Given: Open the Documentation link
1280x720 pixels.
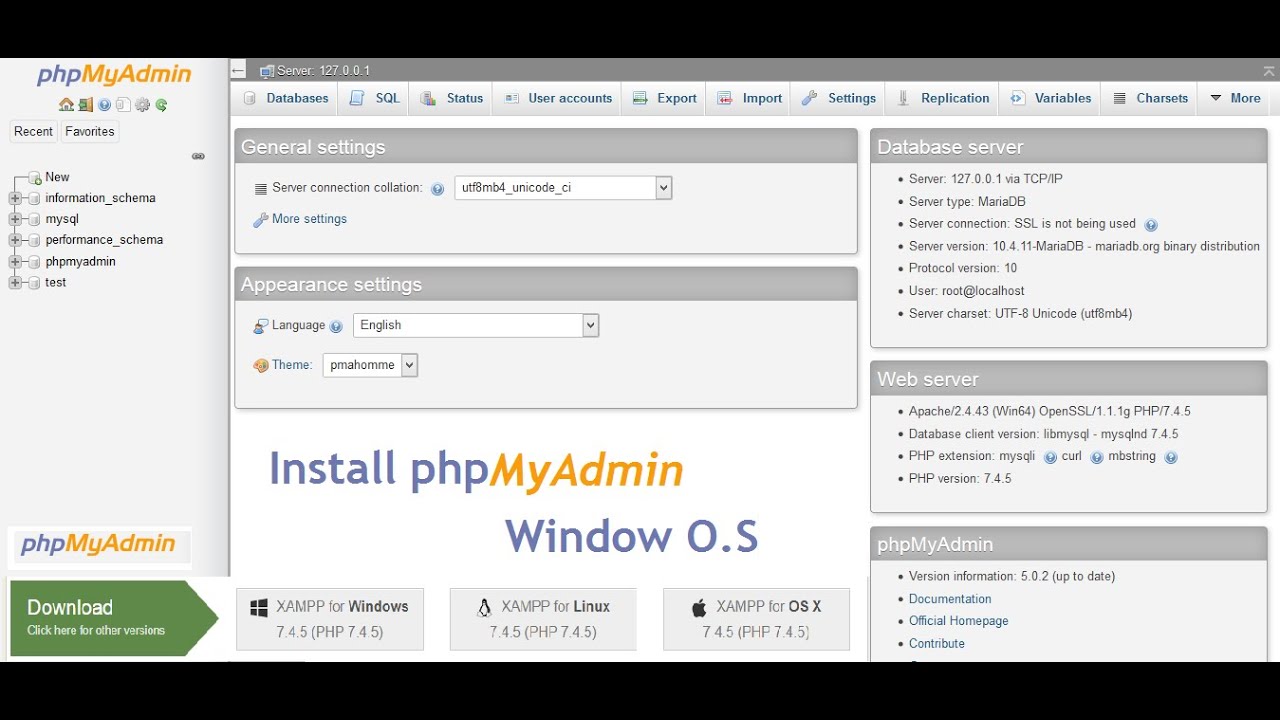Looking at the screenshot, I should point(950,599).
